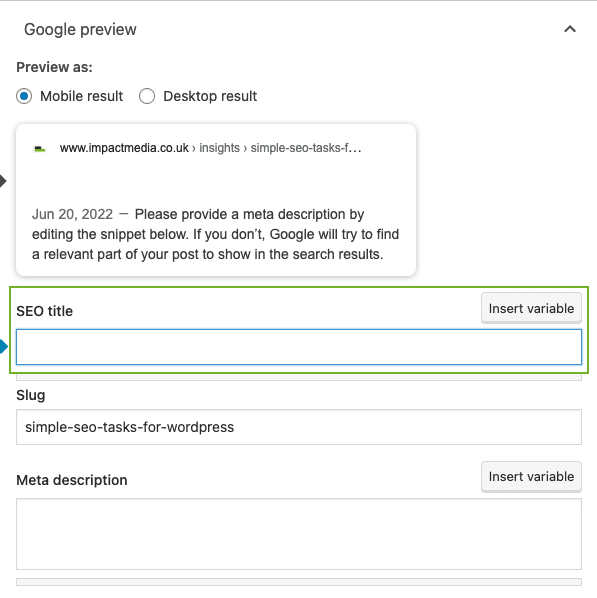Viewport: 597px width, 598px height.
Task: Click the SEO title label
Action: point(44,311)
